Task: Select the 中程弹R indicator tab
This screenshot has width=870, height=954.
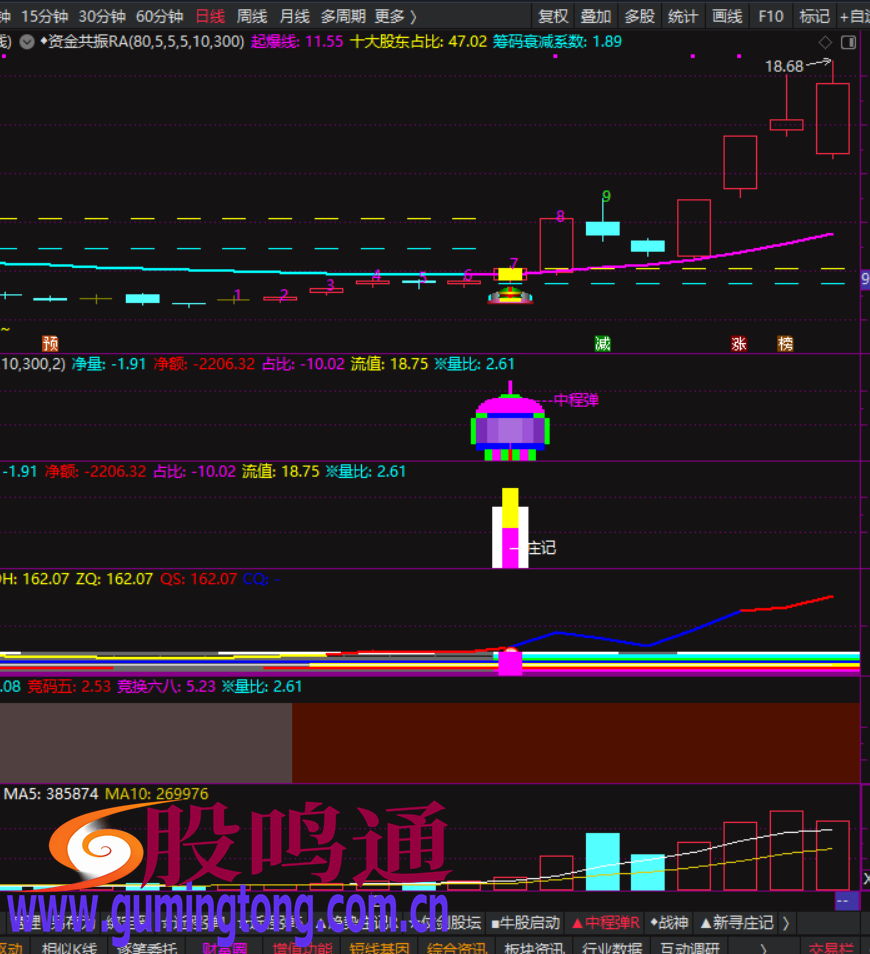Action: point(605,922)
